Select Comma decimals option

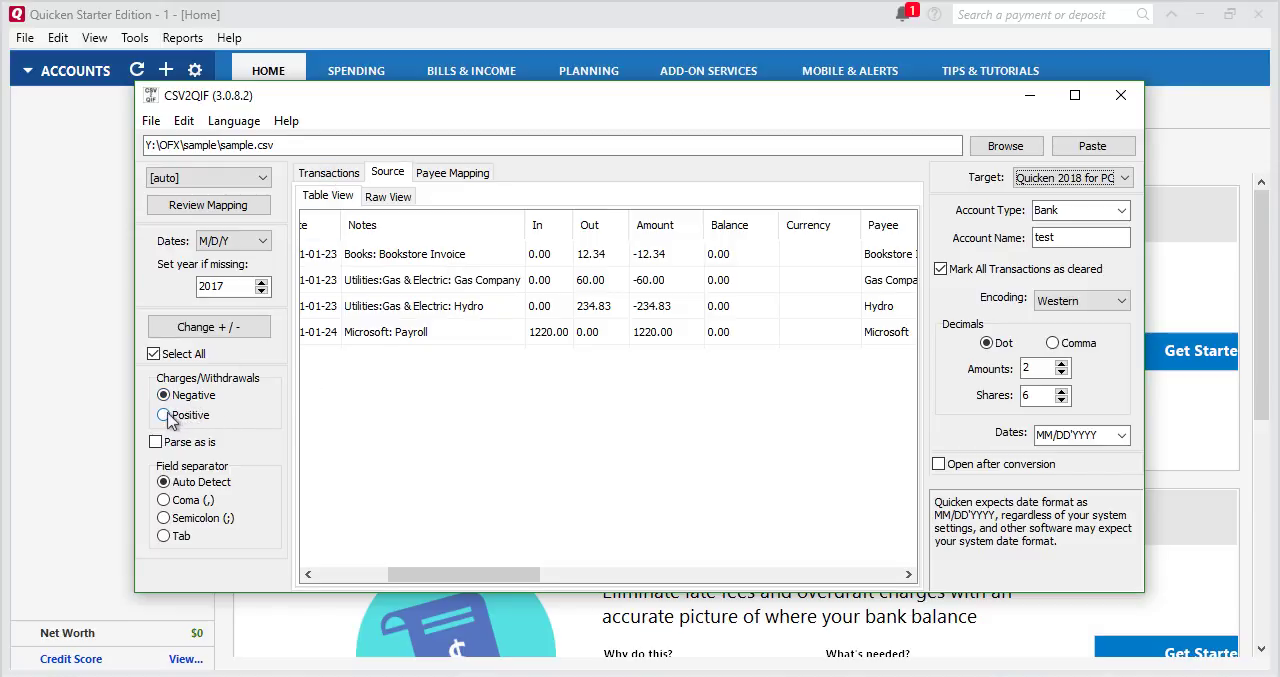point(1052,343)
